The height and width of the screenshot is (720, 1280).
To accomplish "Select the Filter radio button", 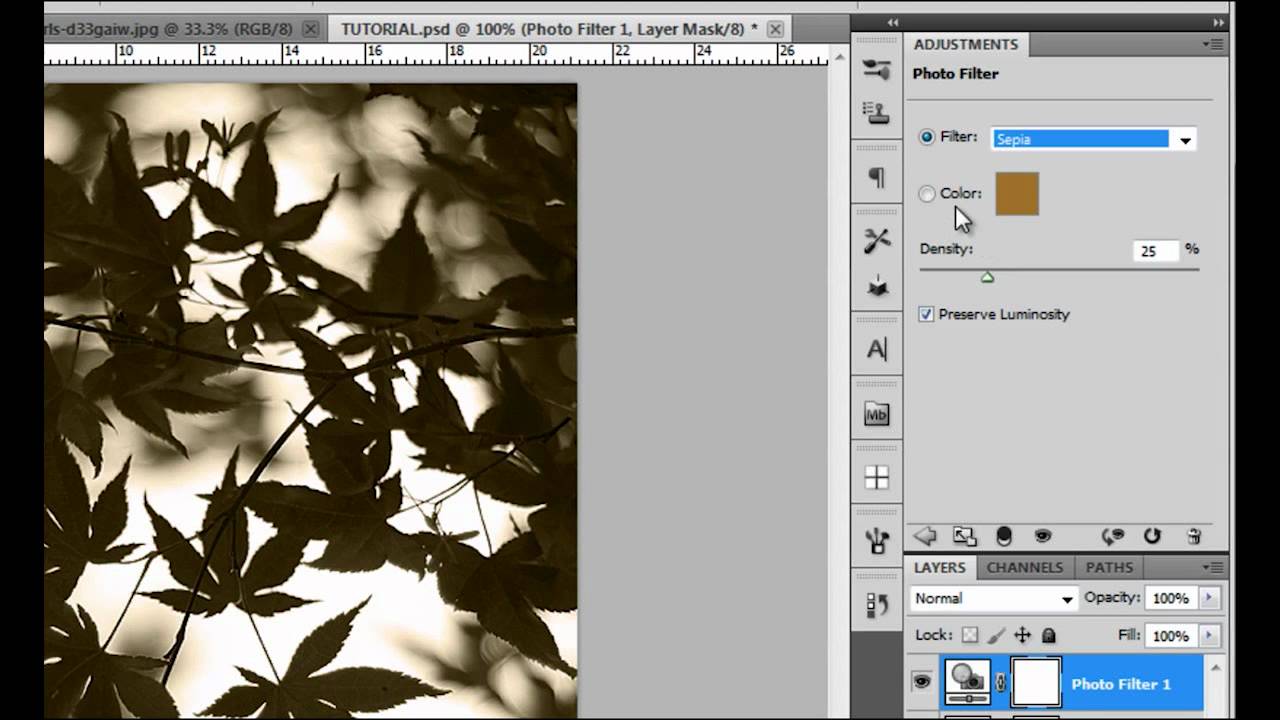I will tap(927, 137).
